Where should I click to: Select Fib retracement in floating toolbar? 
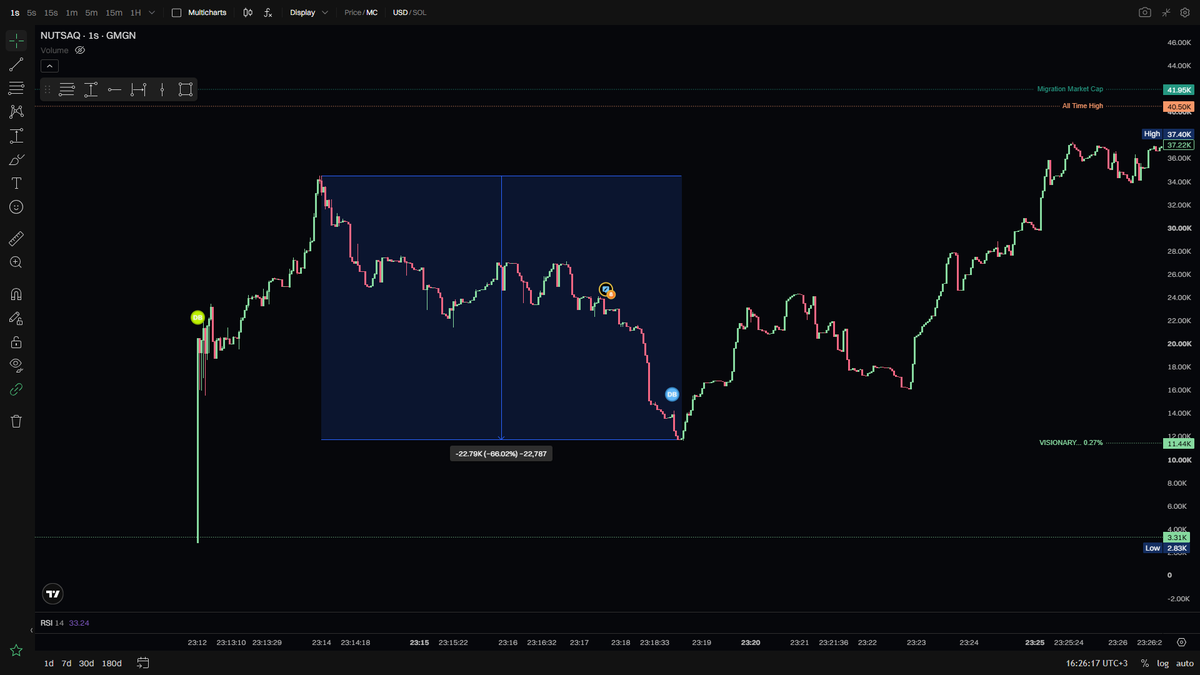67,90
